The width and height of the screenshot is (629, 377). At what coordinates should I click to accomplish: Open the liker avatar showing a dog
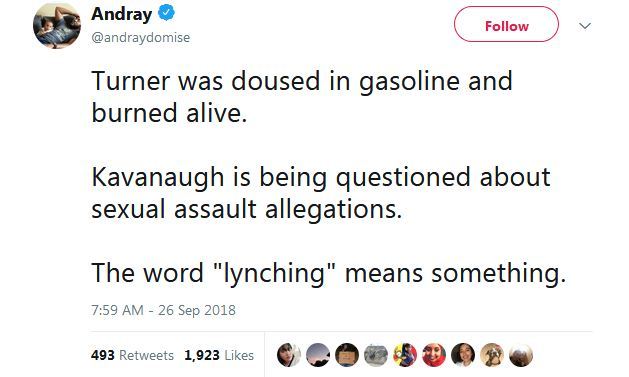[x=492, y=355]
